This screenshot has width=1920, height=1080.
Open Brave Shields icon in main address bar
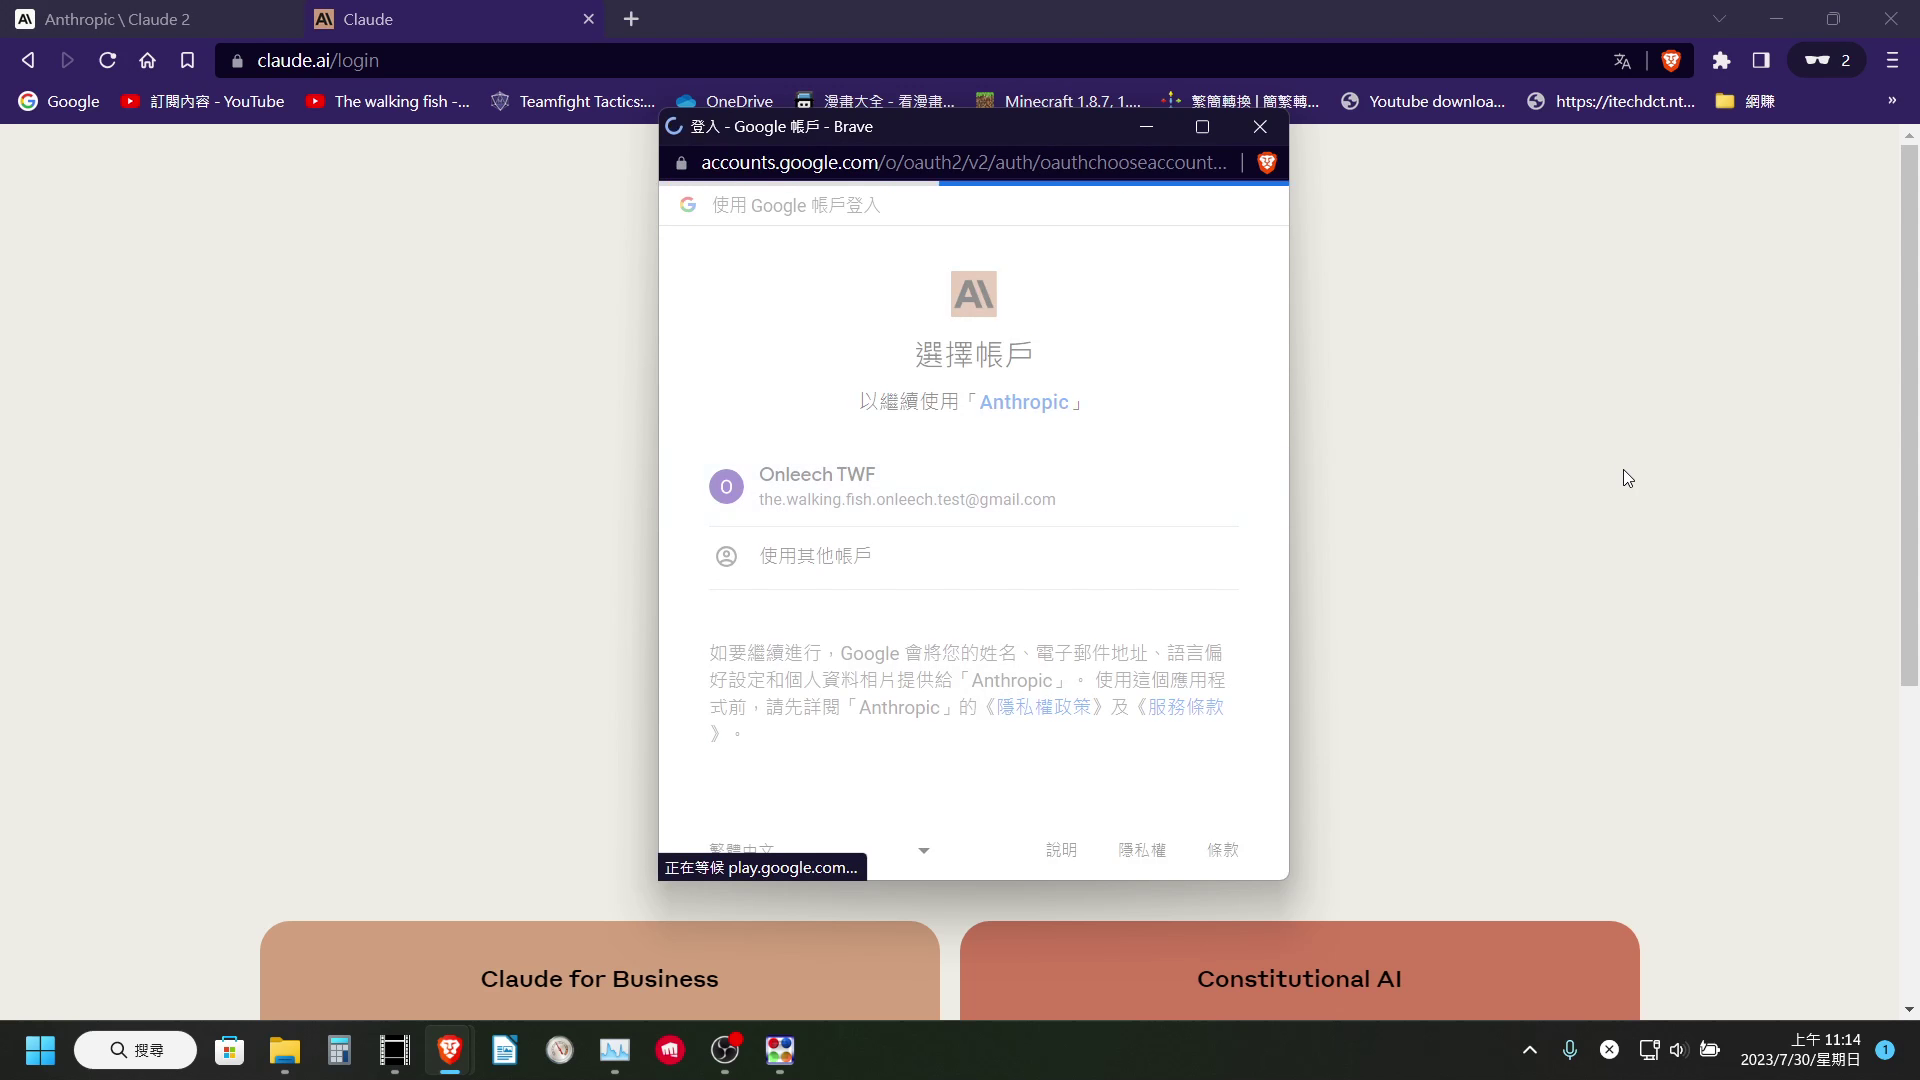coord(1670,61)
